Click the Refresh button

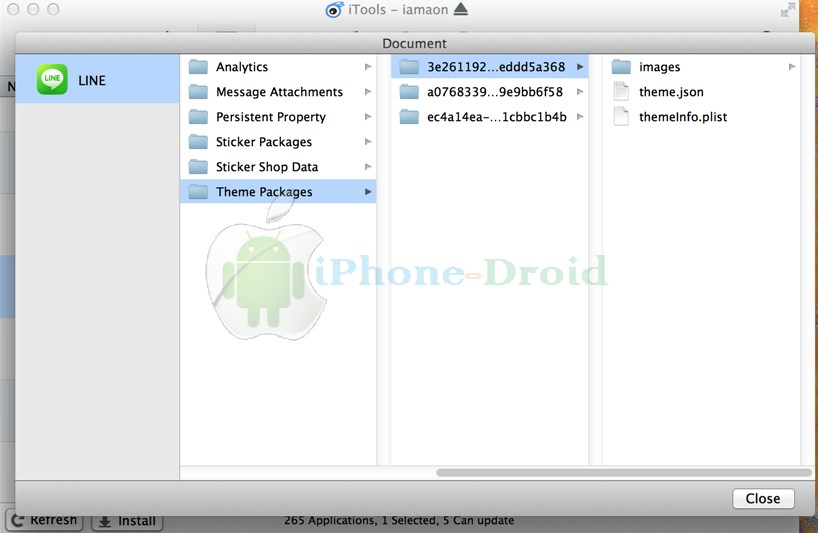pyautogui.click(x=44, y=521)
